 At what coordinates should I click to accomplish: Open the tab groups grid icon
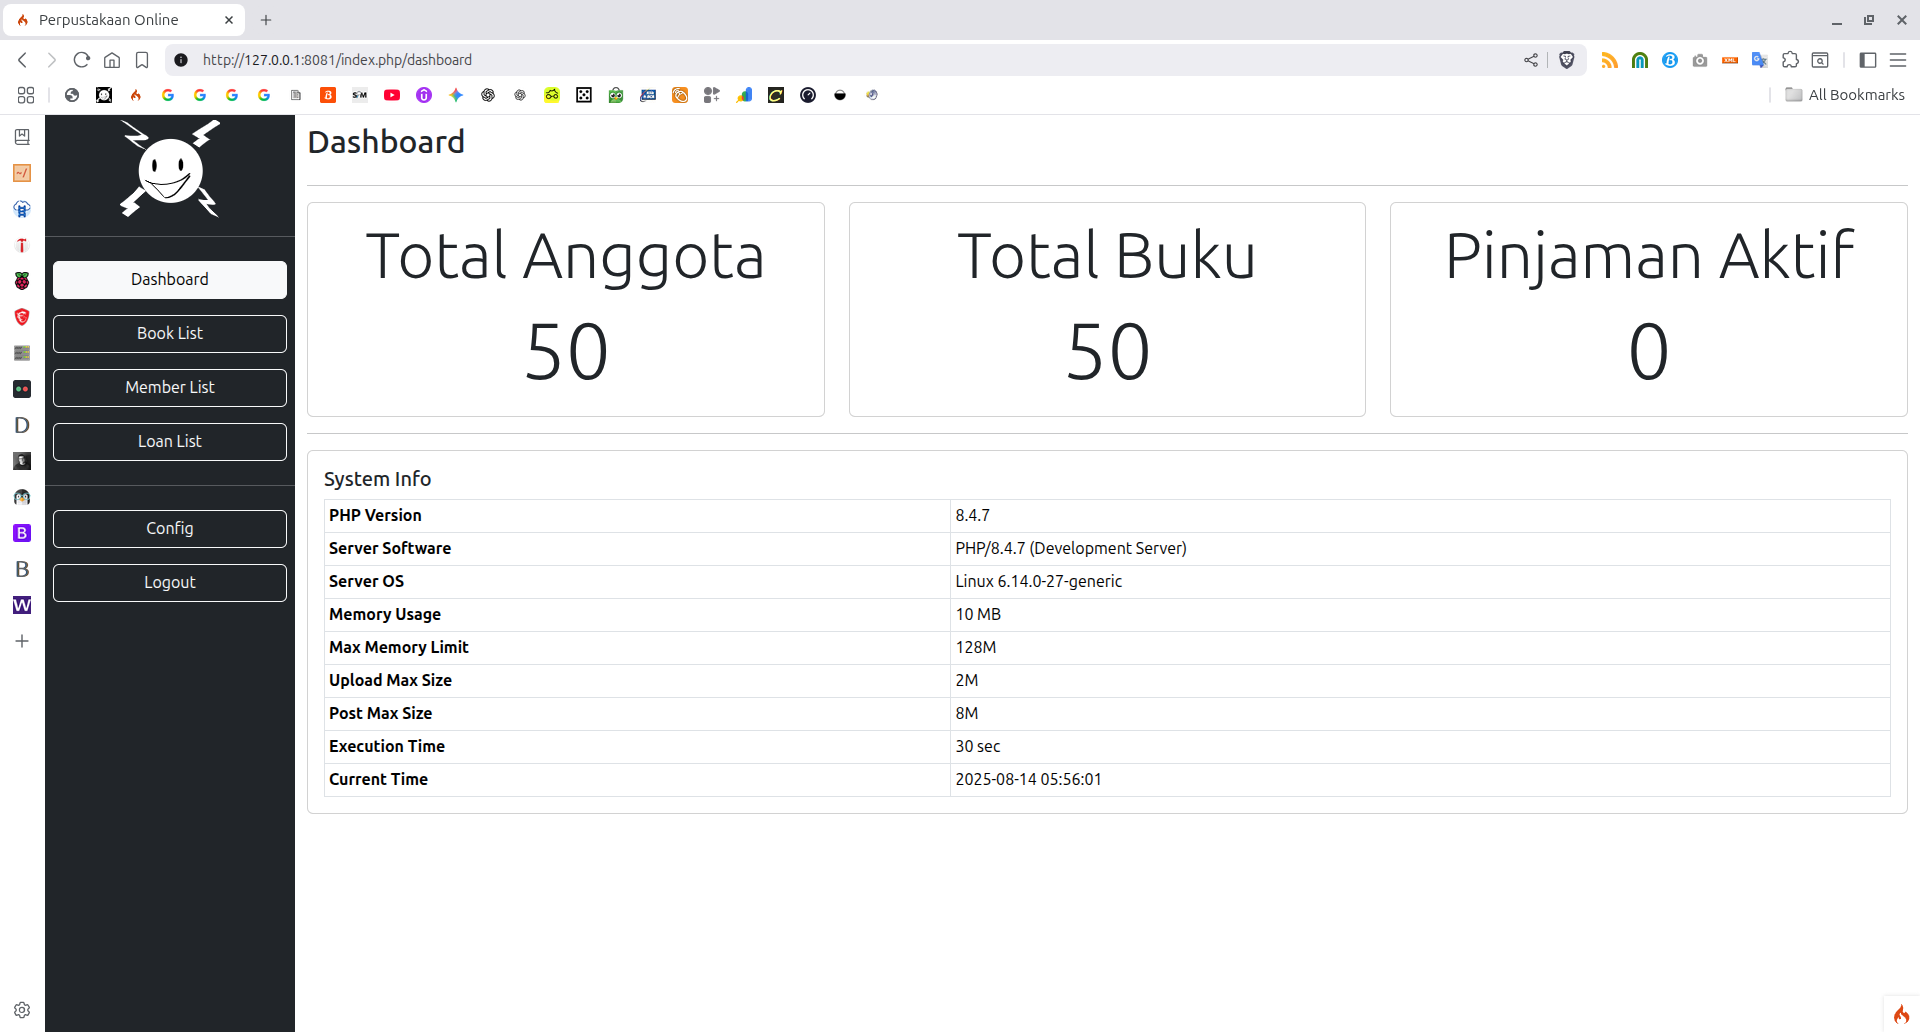coord(26,95)
